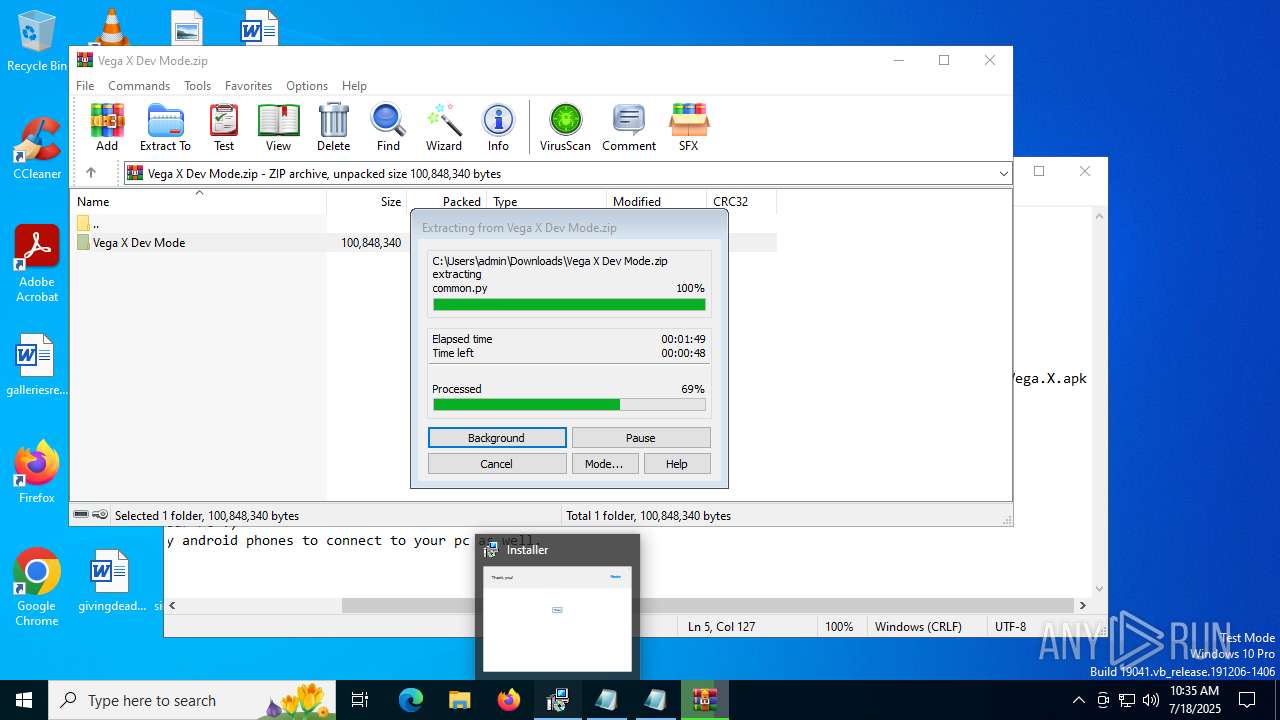Click the Installer window preview thumbnail
Image resolution: width=1280 pixels, height=720 pixels.
pos(557,619)
